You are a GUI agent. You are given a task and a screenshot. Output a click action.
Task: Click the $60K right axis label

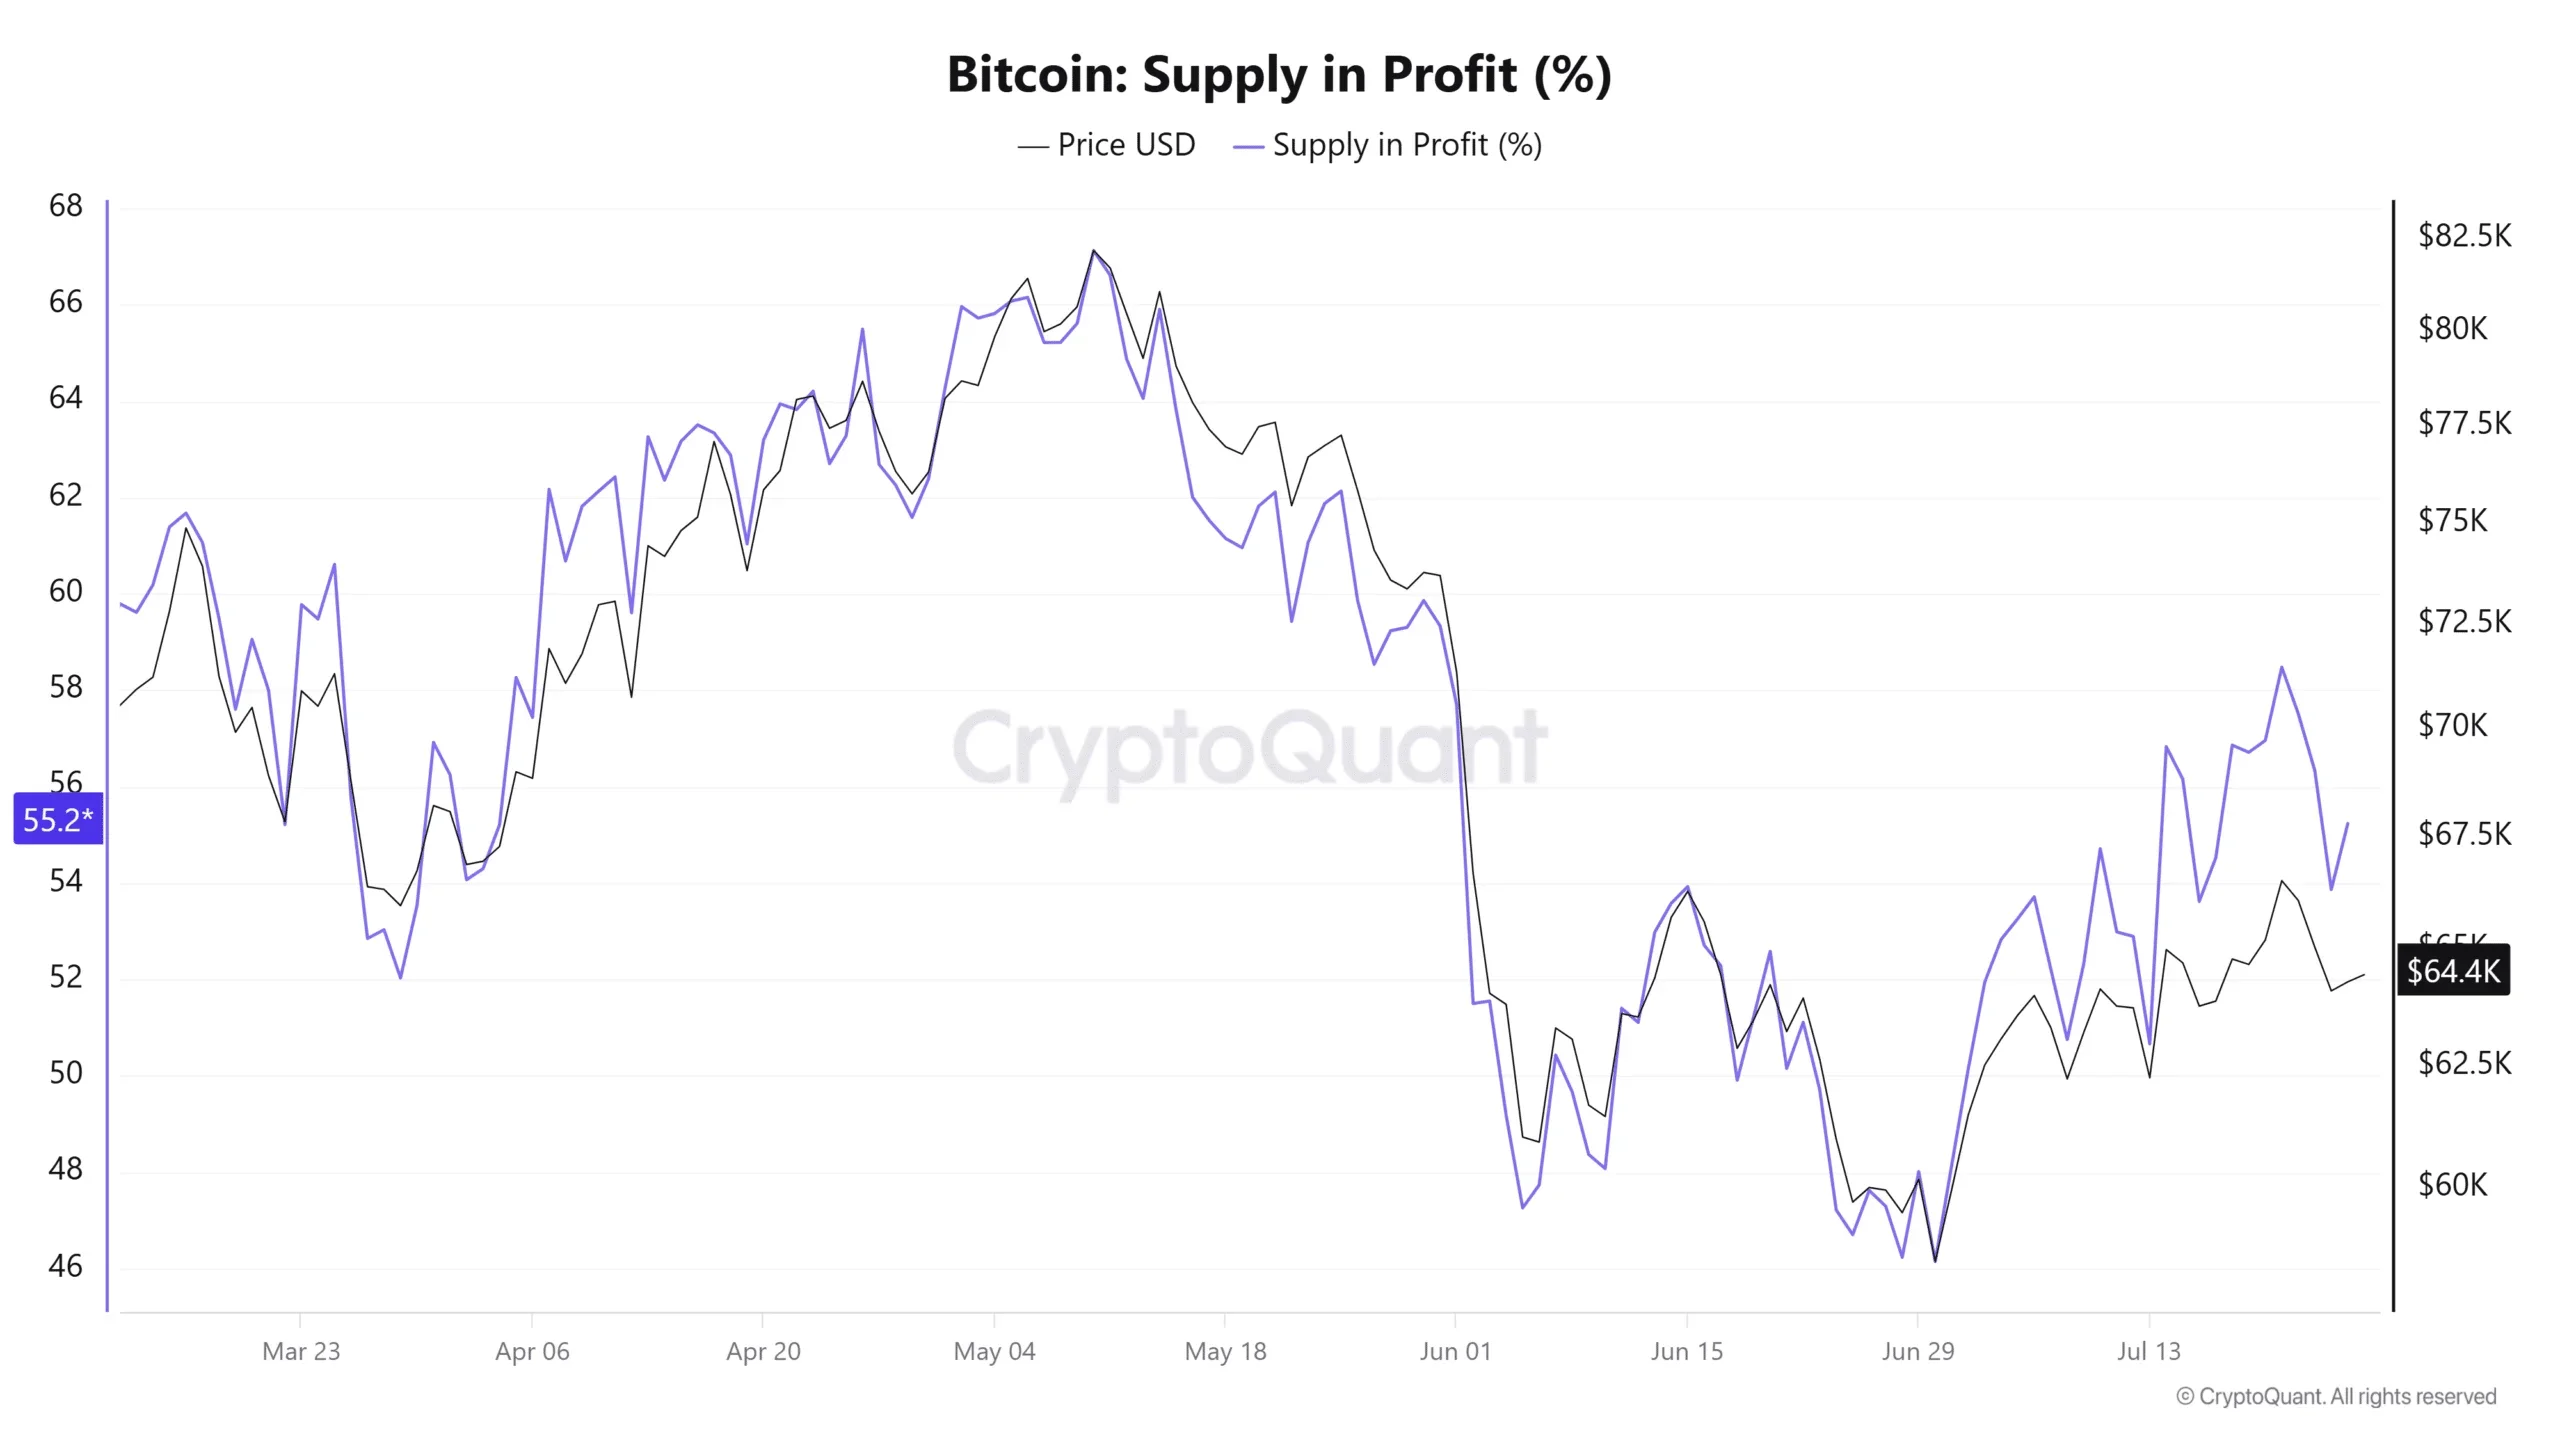point(2452,1184)
